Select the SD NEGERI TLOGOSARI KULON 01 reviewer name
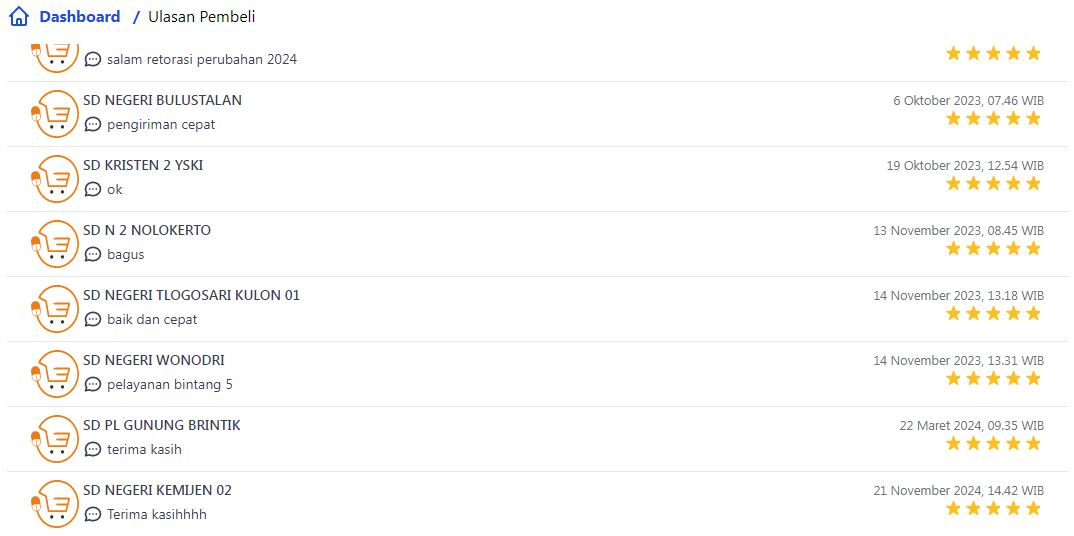Viewport: 1074px width, 536px height. coord(191,295)
